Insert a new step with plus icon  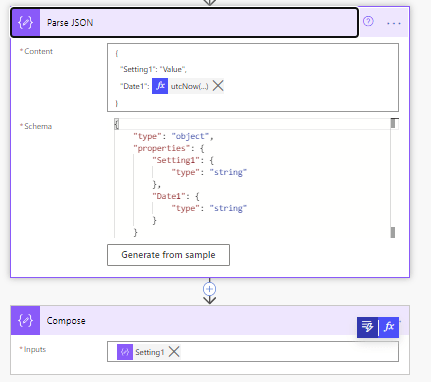209,289
